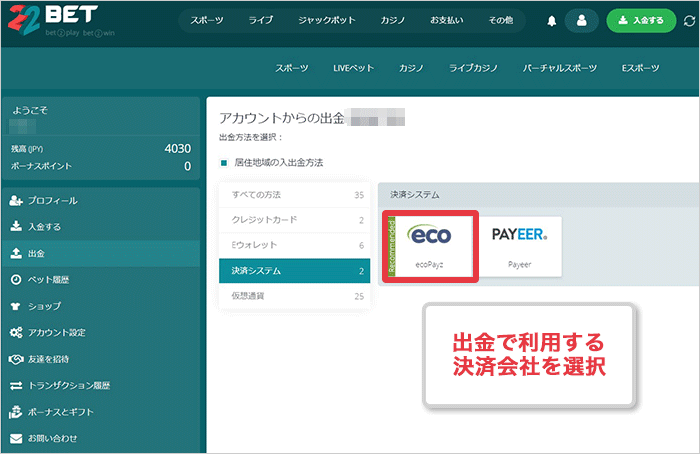Viewport: 700px width, 454px height.
Task: Click the balance value 4030
Action: [178, 149]
